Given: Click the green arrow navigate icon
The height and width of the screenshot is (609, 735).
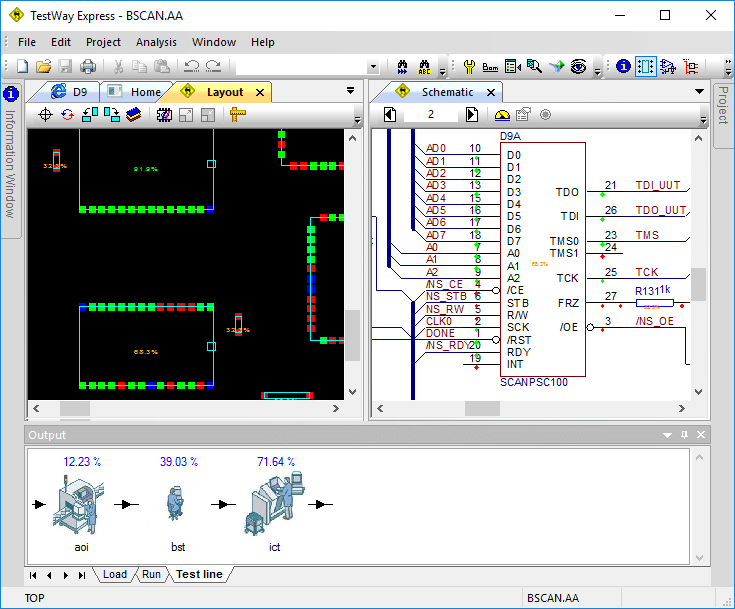Looking at the screenshot, I should pos(556,67).
